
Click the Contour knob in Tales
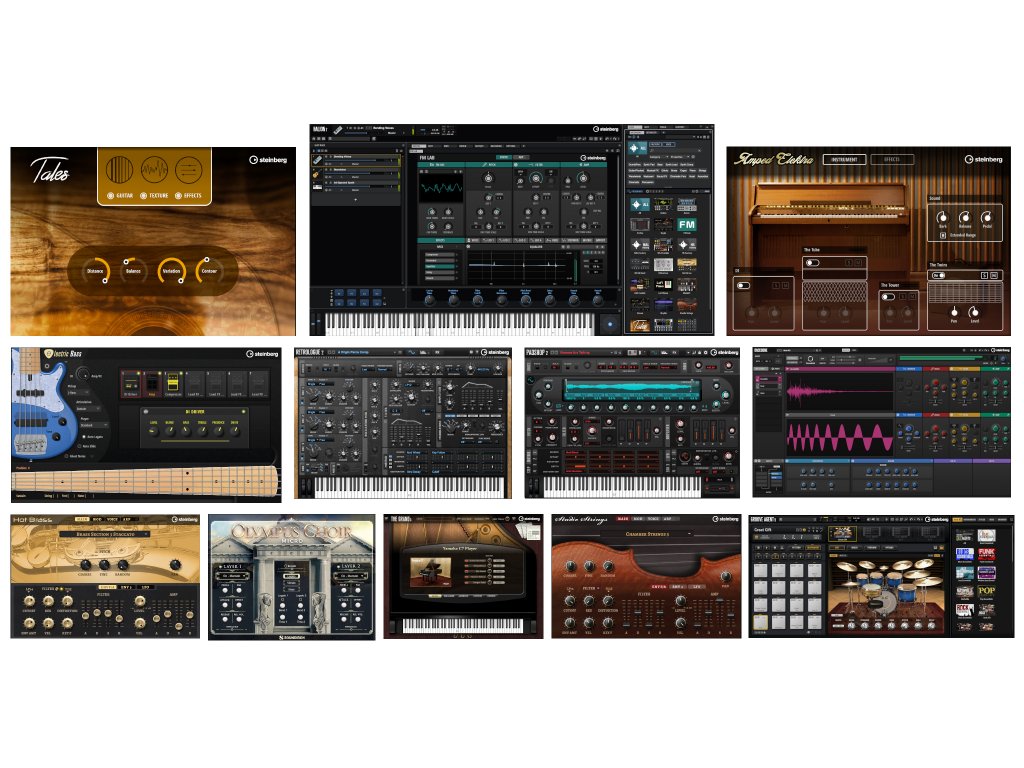[x=209, y=270]
